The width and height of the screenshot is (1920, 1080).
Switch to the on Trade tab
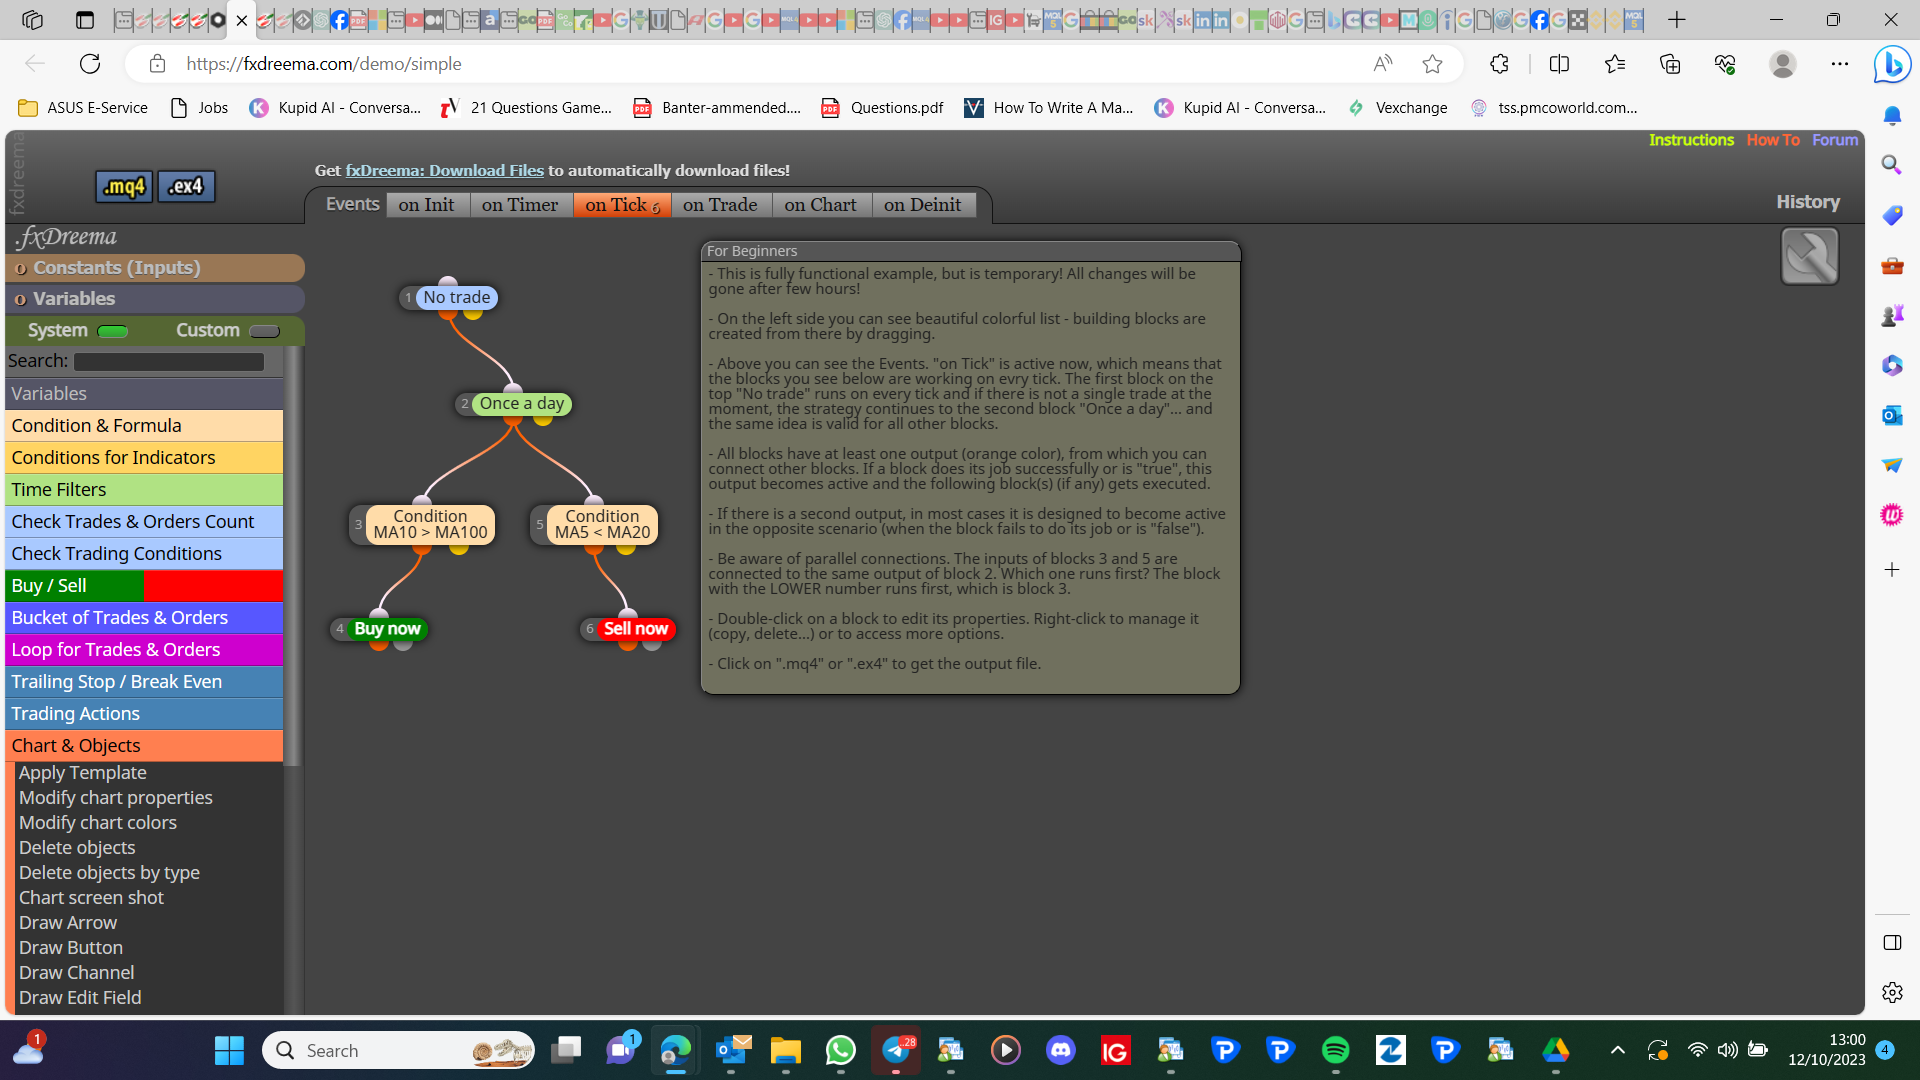(720, 205)
